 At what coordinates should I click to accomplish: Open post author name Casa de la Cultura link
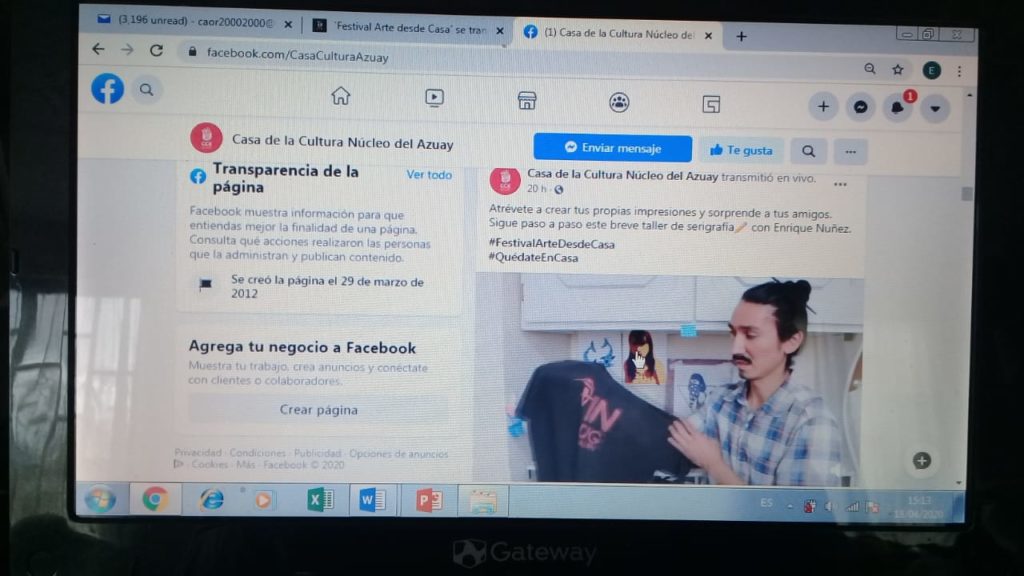(622, 175)
